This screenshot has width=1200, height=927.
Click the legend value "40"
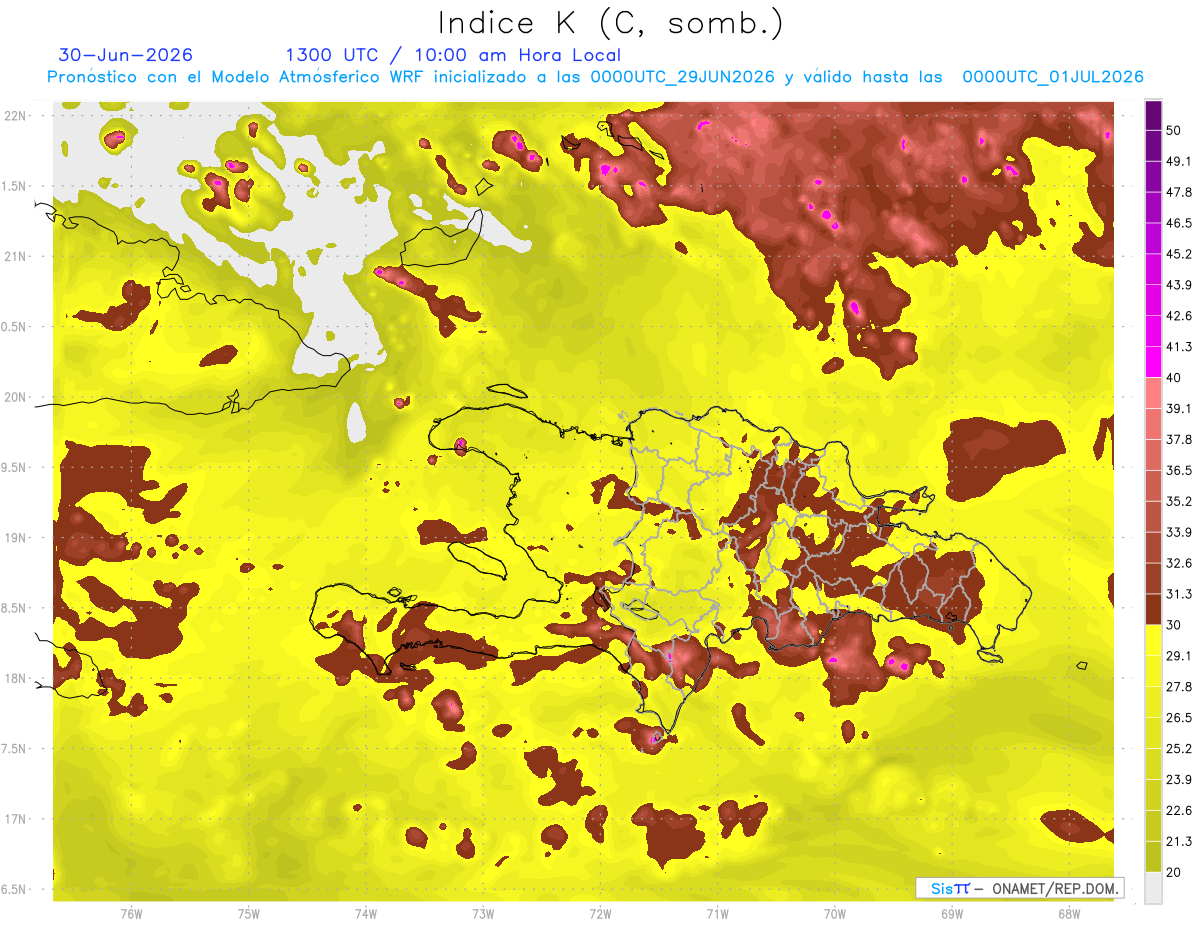tap(1174, 378)
